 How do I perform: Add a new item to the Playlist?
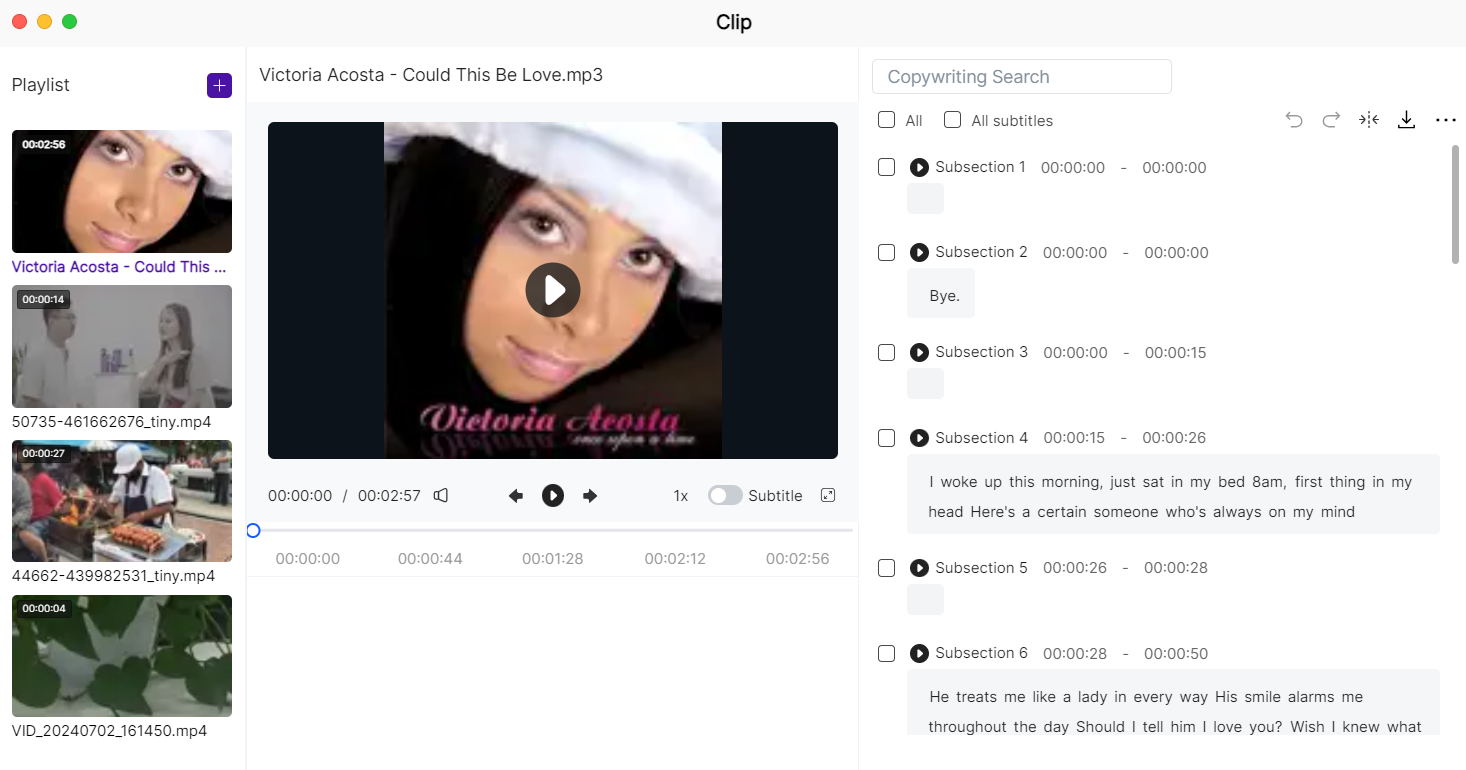(x=219, y=86)
